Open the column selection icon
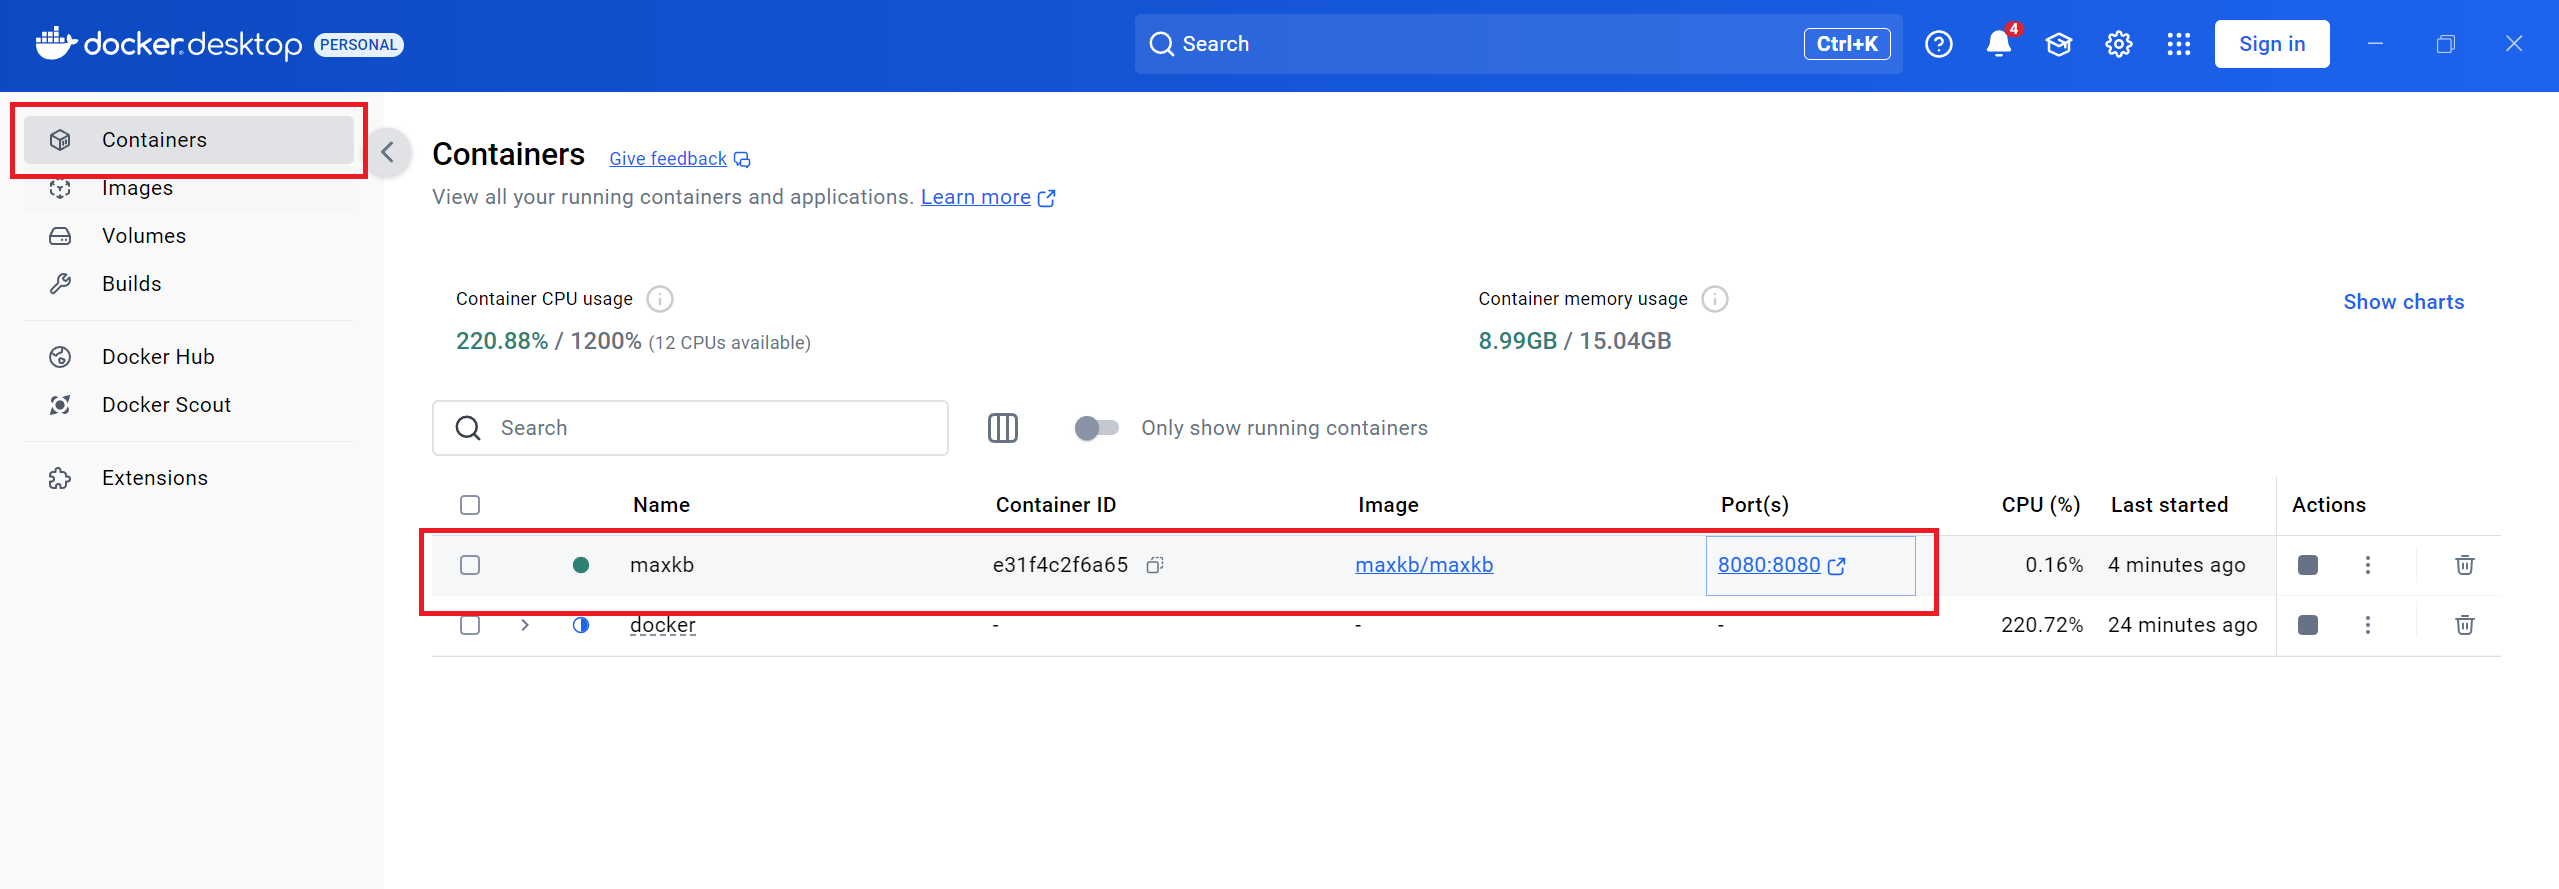The height and width of the screenshot is (889, 2559). pyautogui.click(x=1002, y=428)
